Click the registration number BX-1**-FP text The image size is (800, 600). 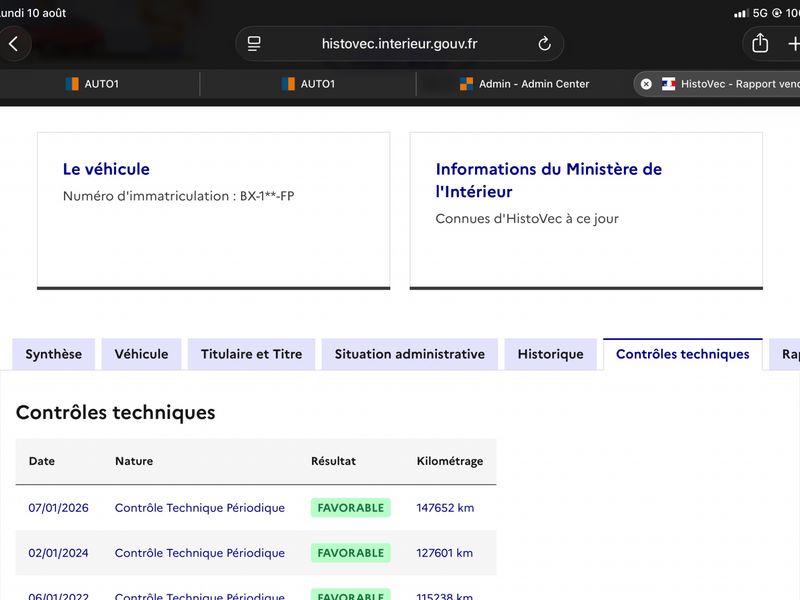(x=267, y=196)
